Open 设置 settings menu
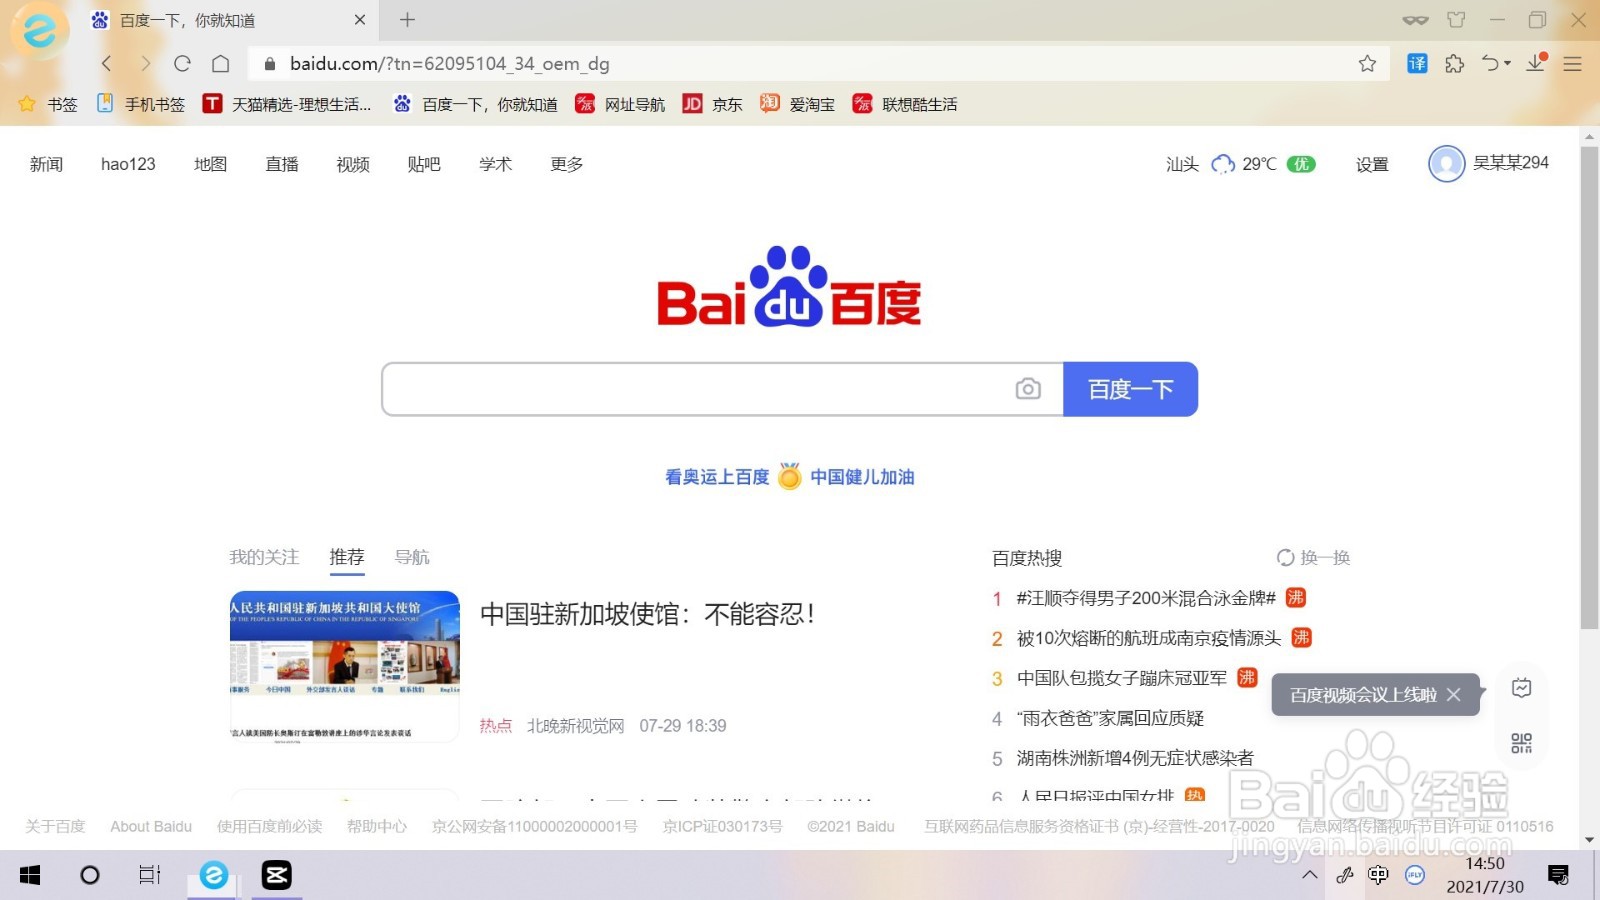The image size is (1600, 900). [x=1372, y=164]
